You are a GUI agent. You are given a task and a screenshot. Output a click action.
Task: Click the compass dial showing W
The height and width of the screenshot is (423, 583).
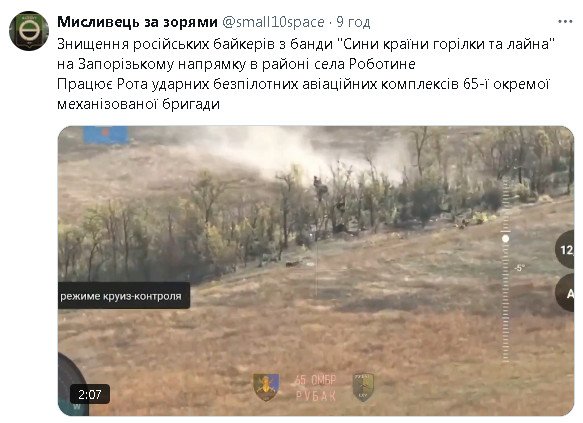[x=73, y=384]
